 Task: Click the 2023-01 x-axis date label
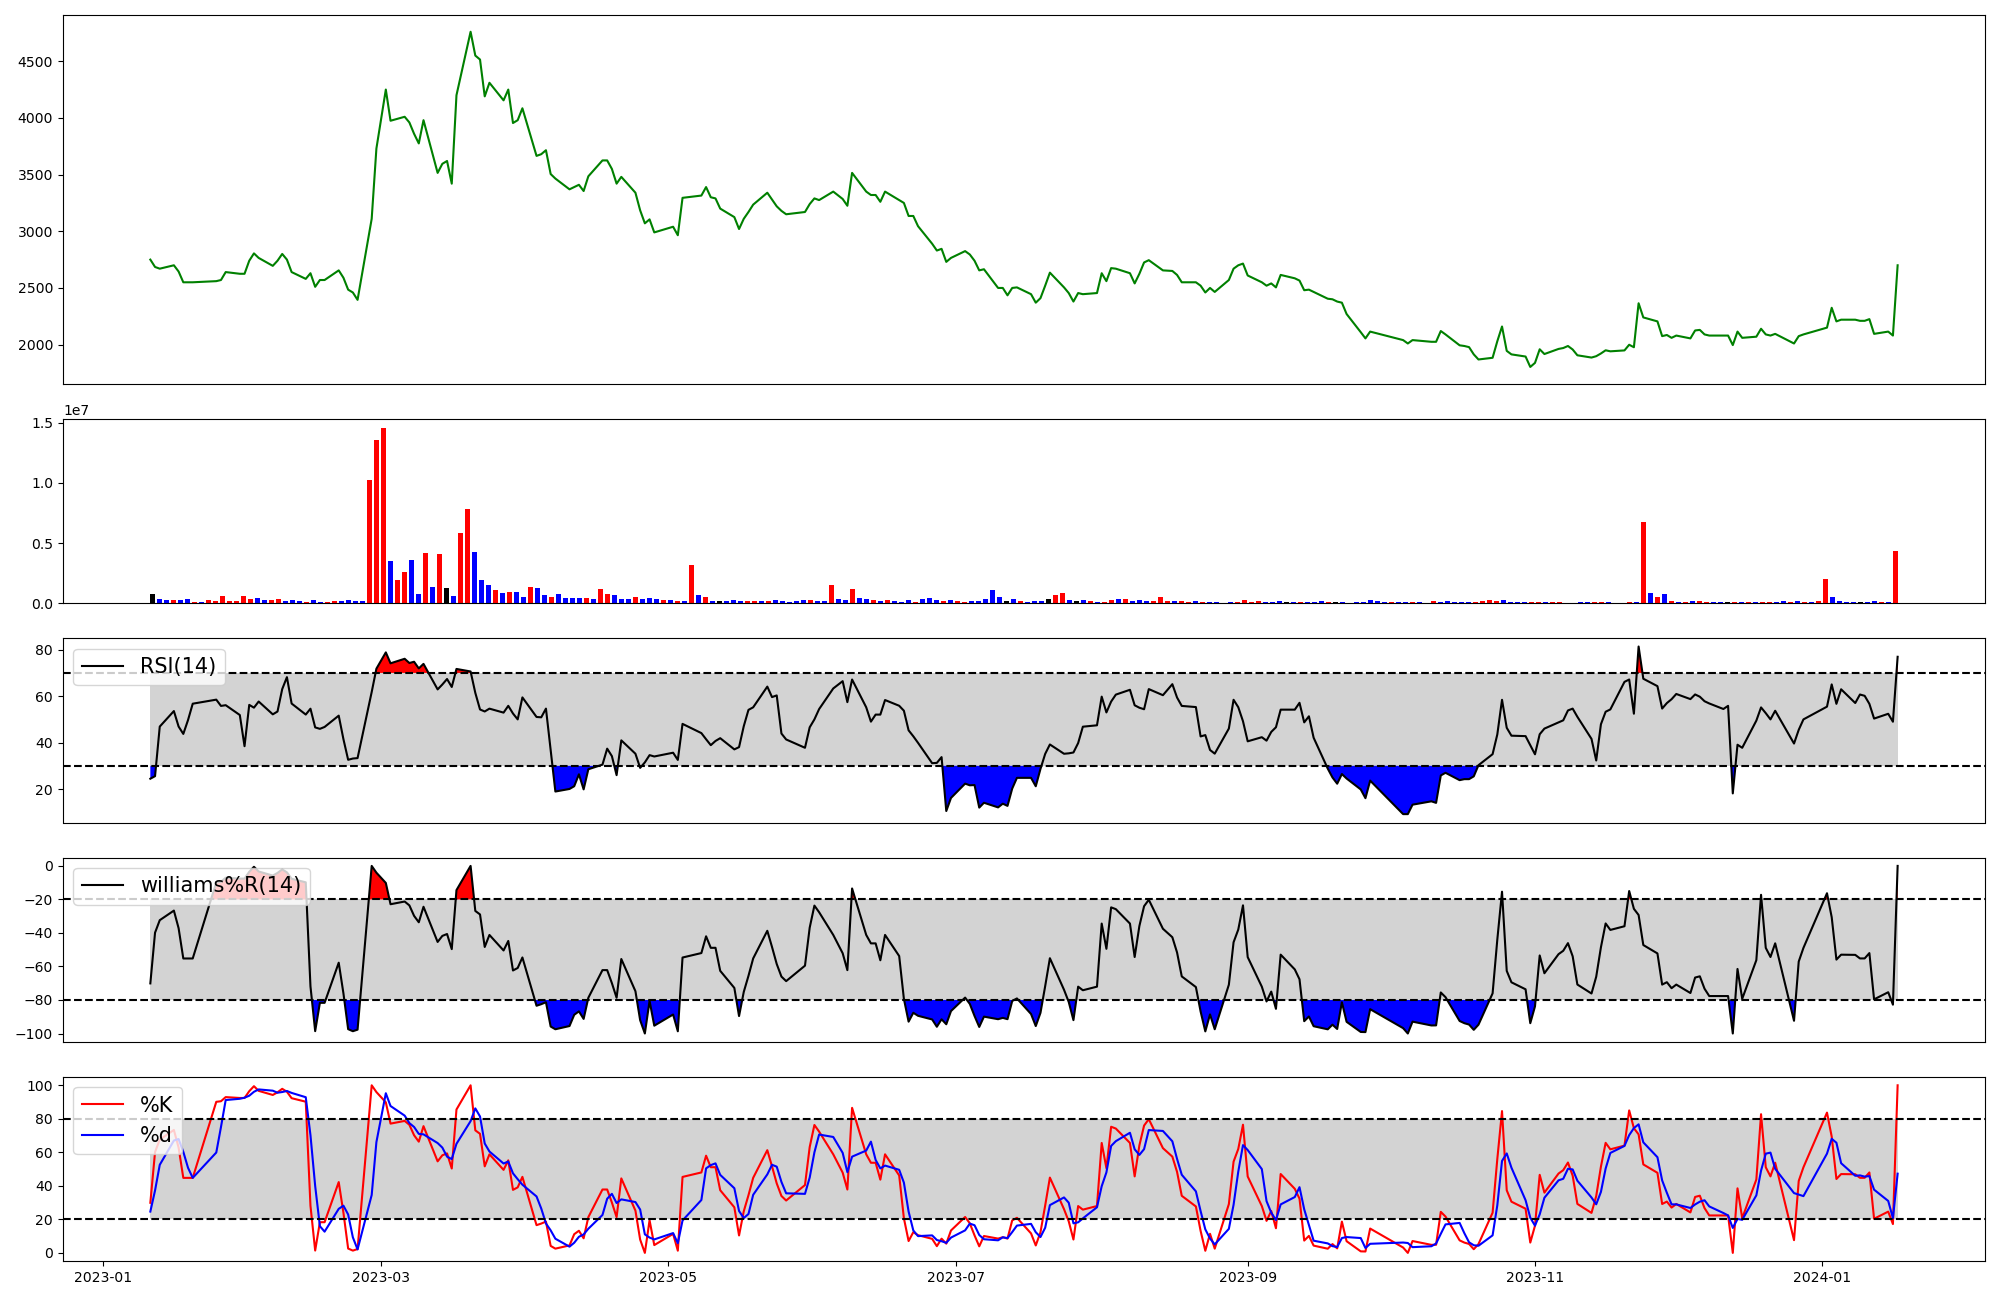coord(103,1277)
